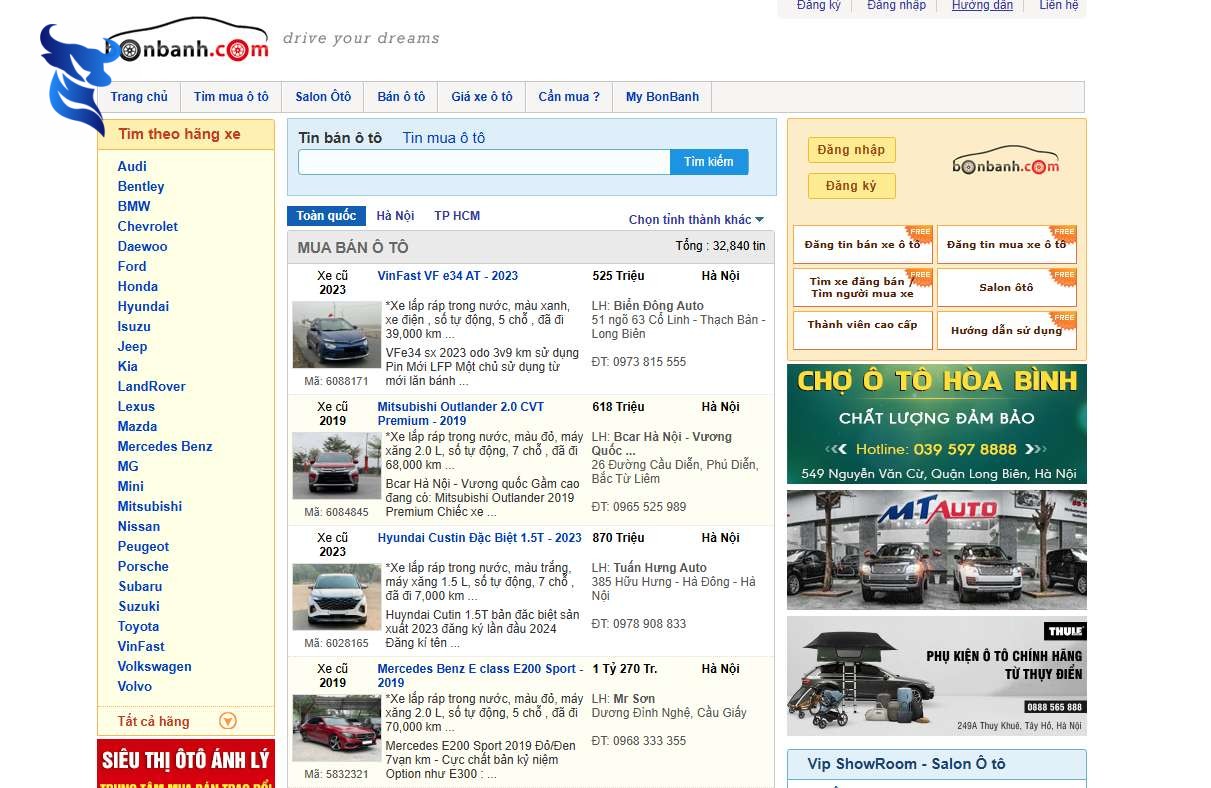1211x788 pixels.
Task: Select the Giá xe ô tô menu
Action: 482,97
